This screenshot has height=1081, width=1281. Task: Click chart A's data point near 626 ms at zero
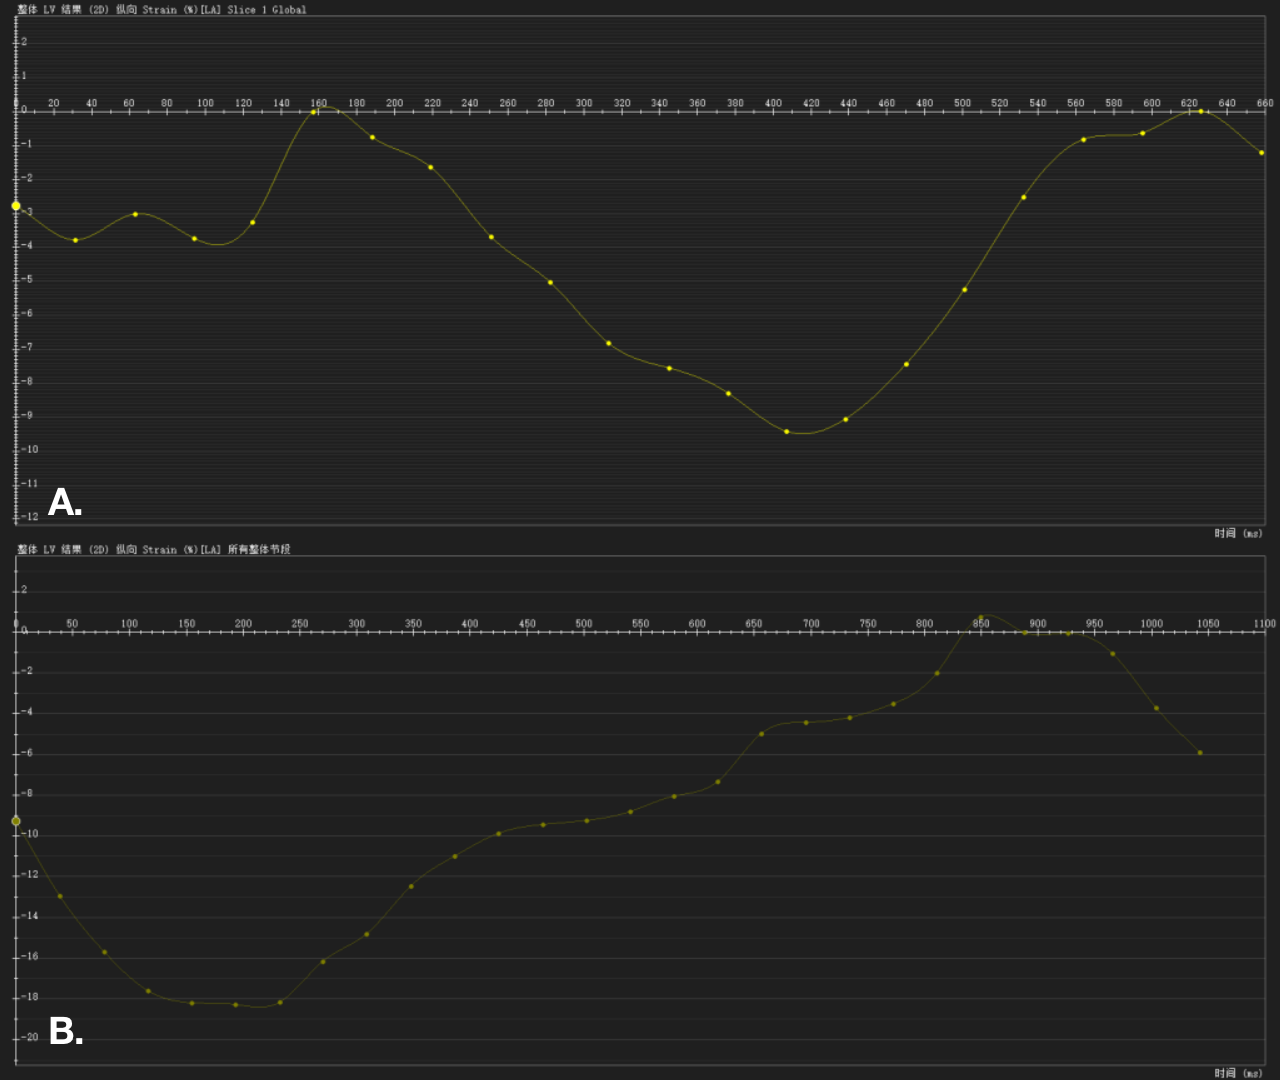coord(1201,111)
